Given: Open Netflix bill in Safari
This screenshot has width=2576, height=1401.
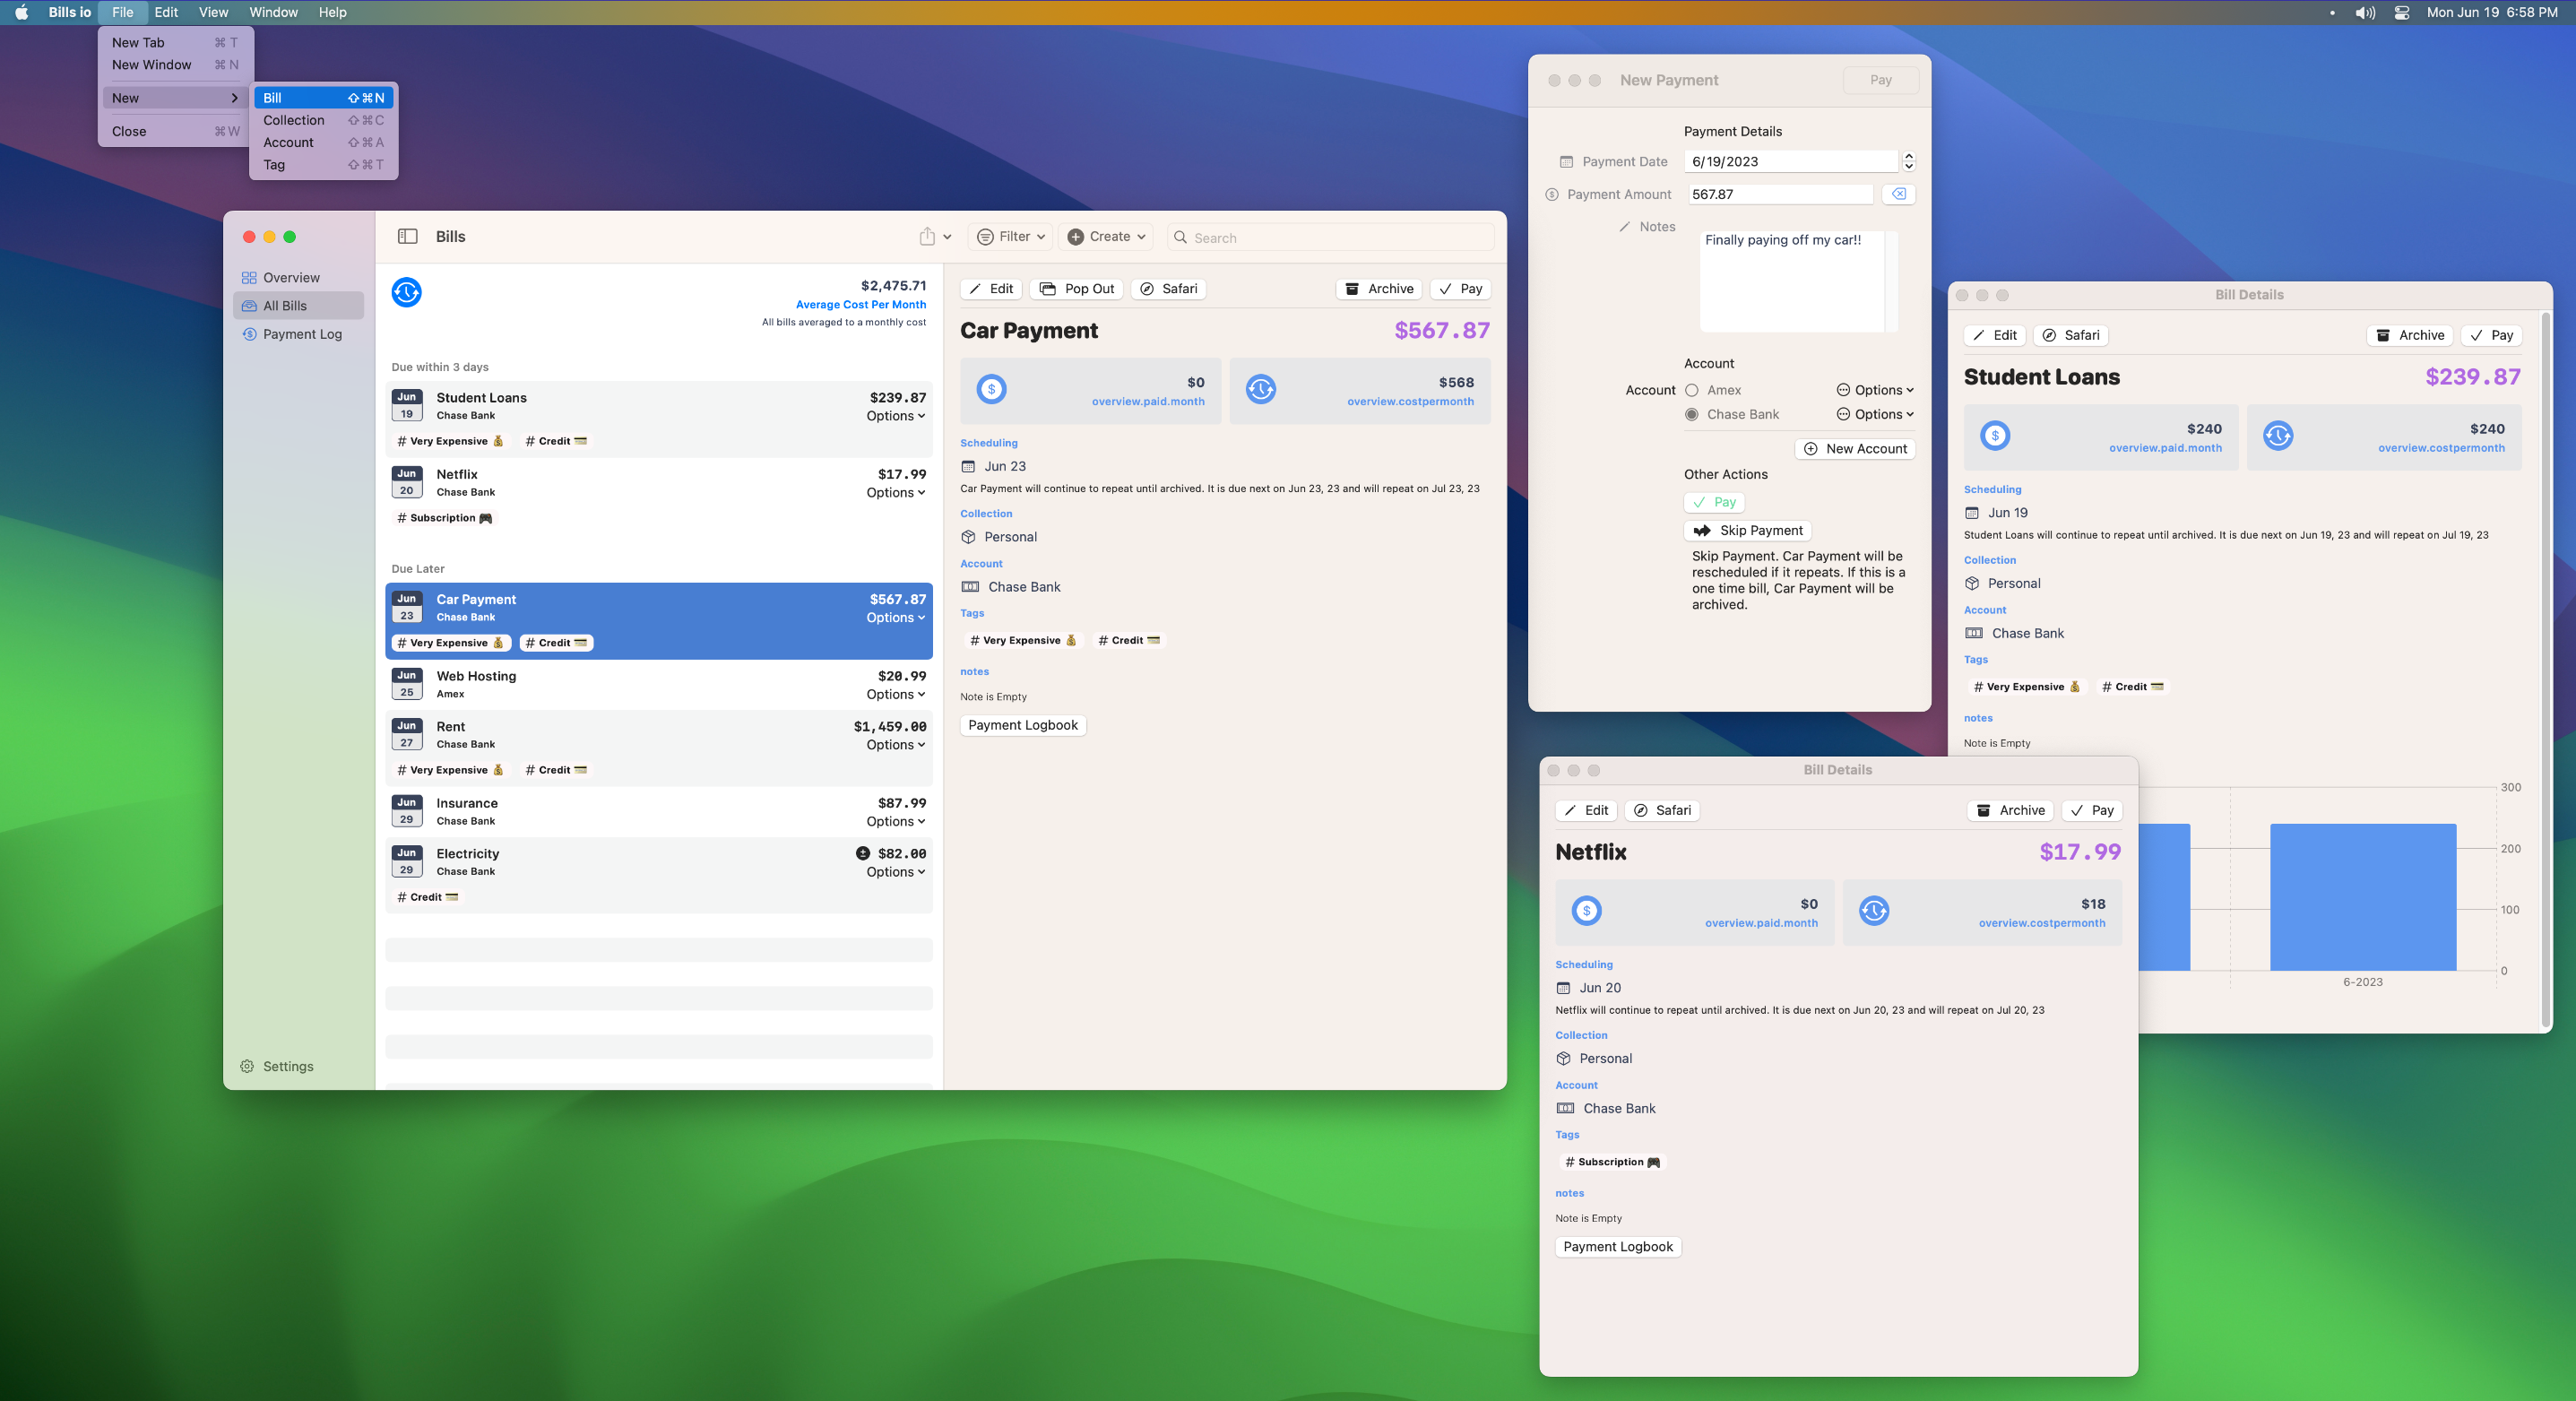Looking at the screenshot, I should [x=1662, y=810].
